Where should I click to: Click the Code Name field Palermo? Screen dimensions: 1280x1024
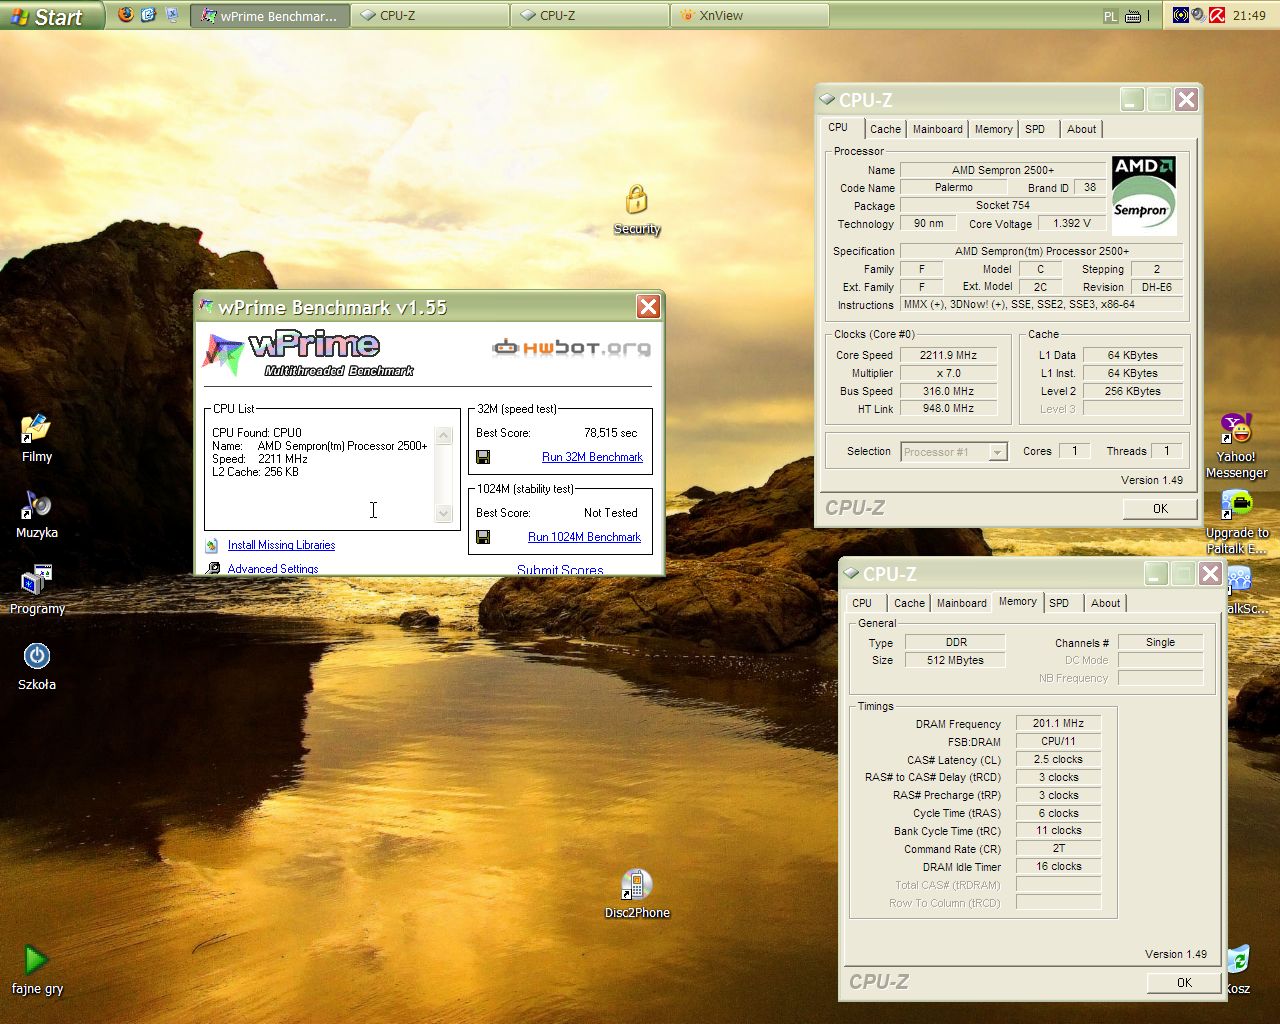click(x=954, y=187)
